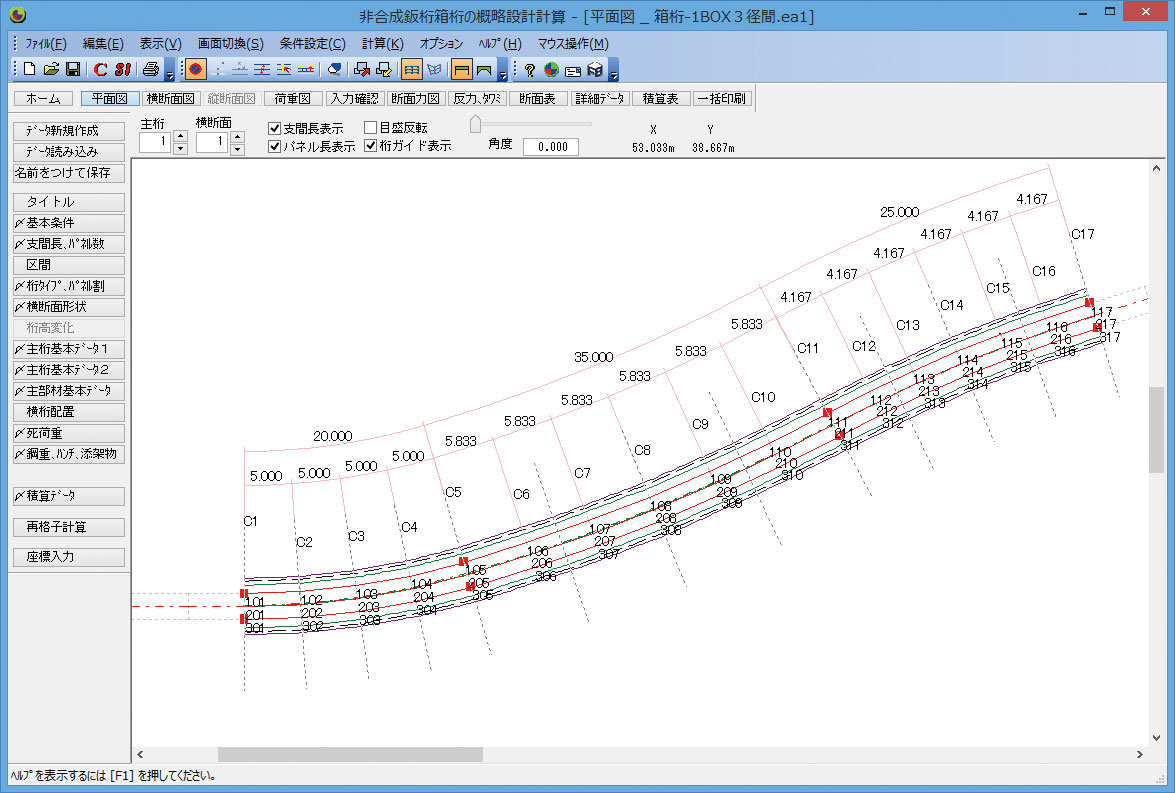This screenshot has width=1175, height=793.
Task: Increase the 主桁 spinner value
Action: 180,136
